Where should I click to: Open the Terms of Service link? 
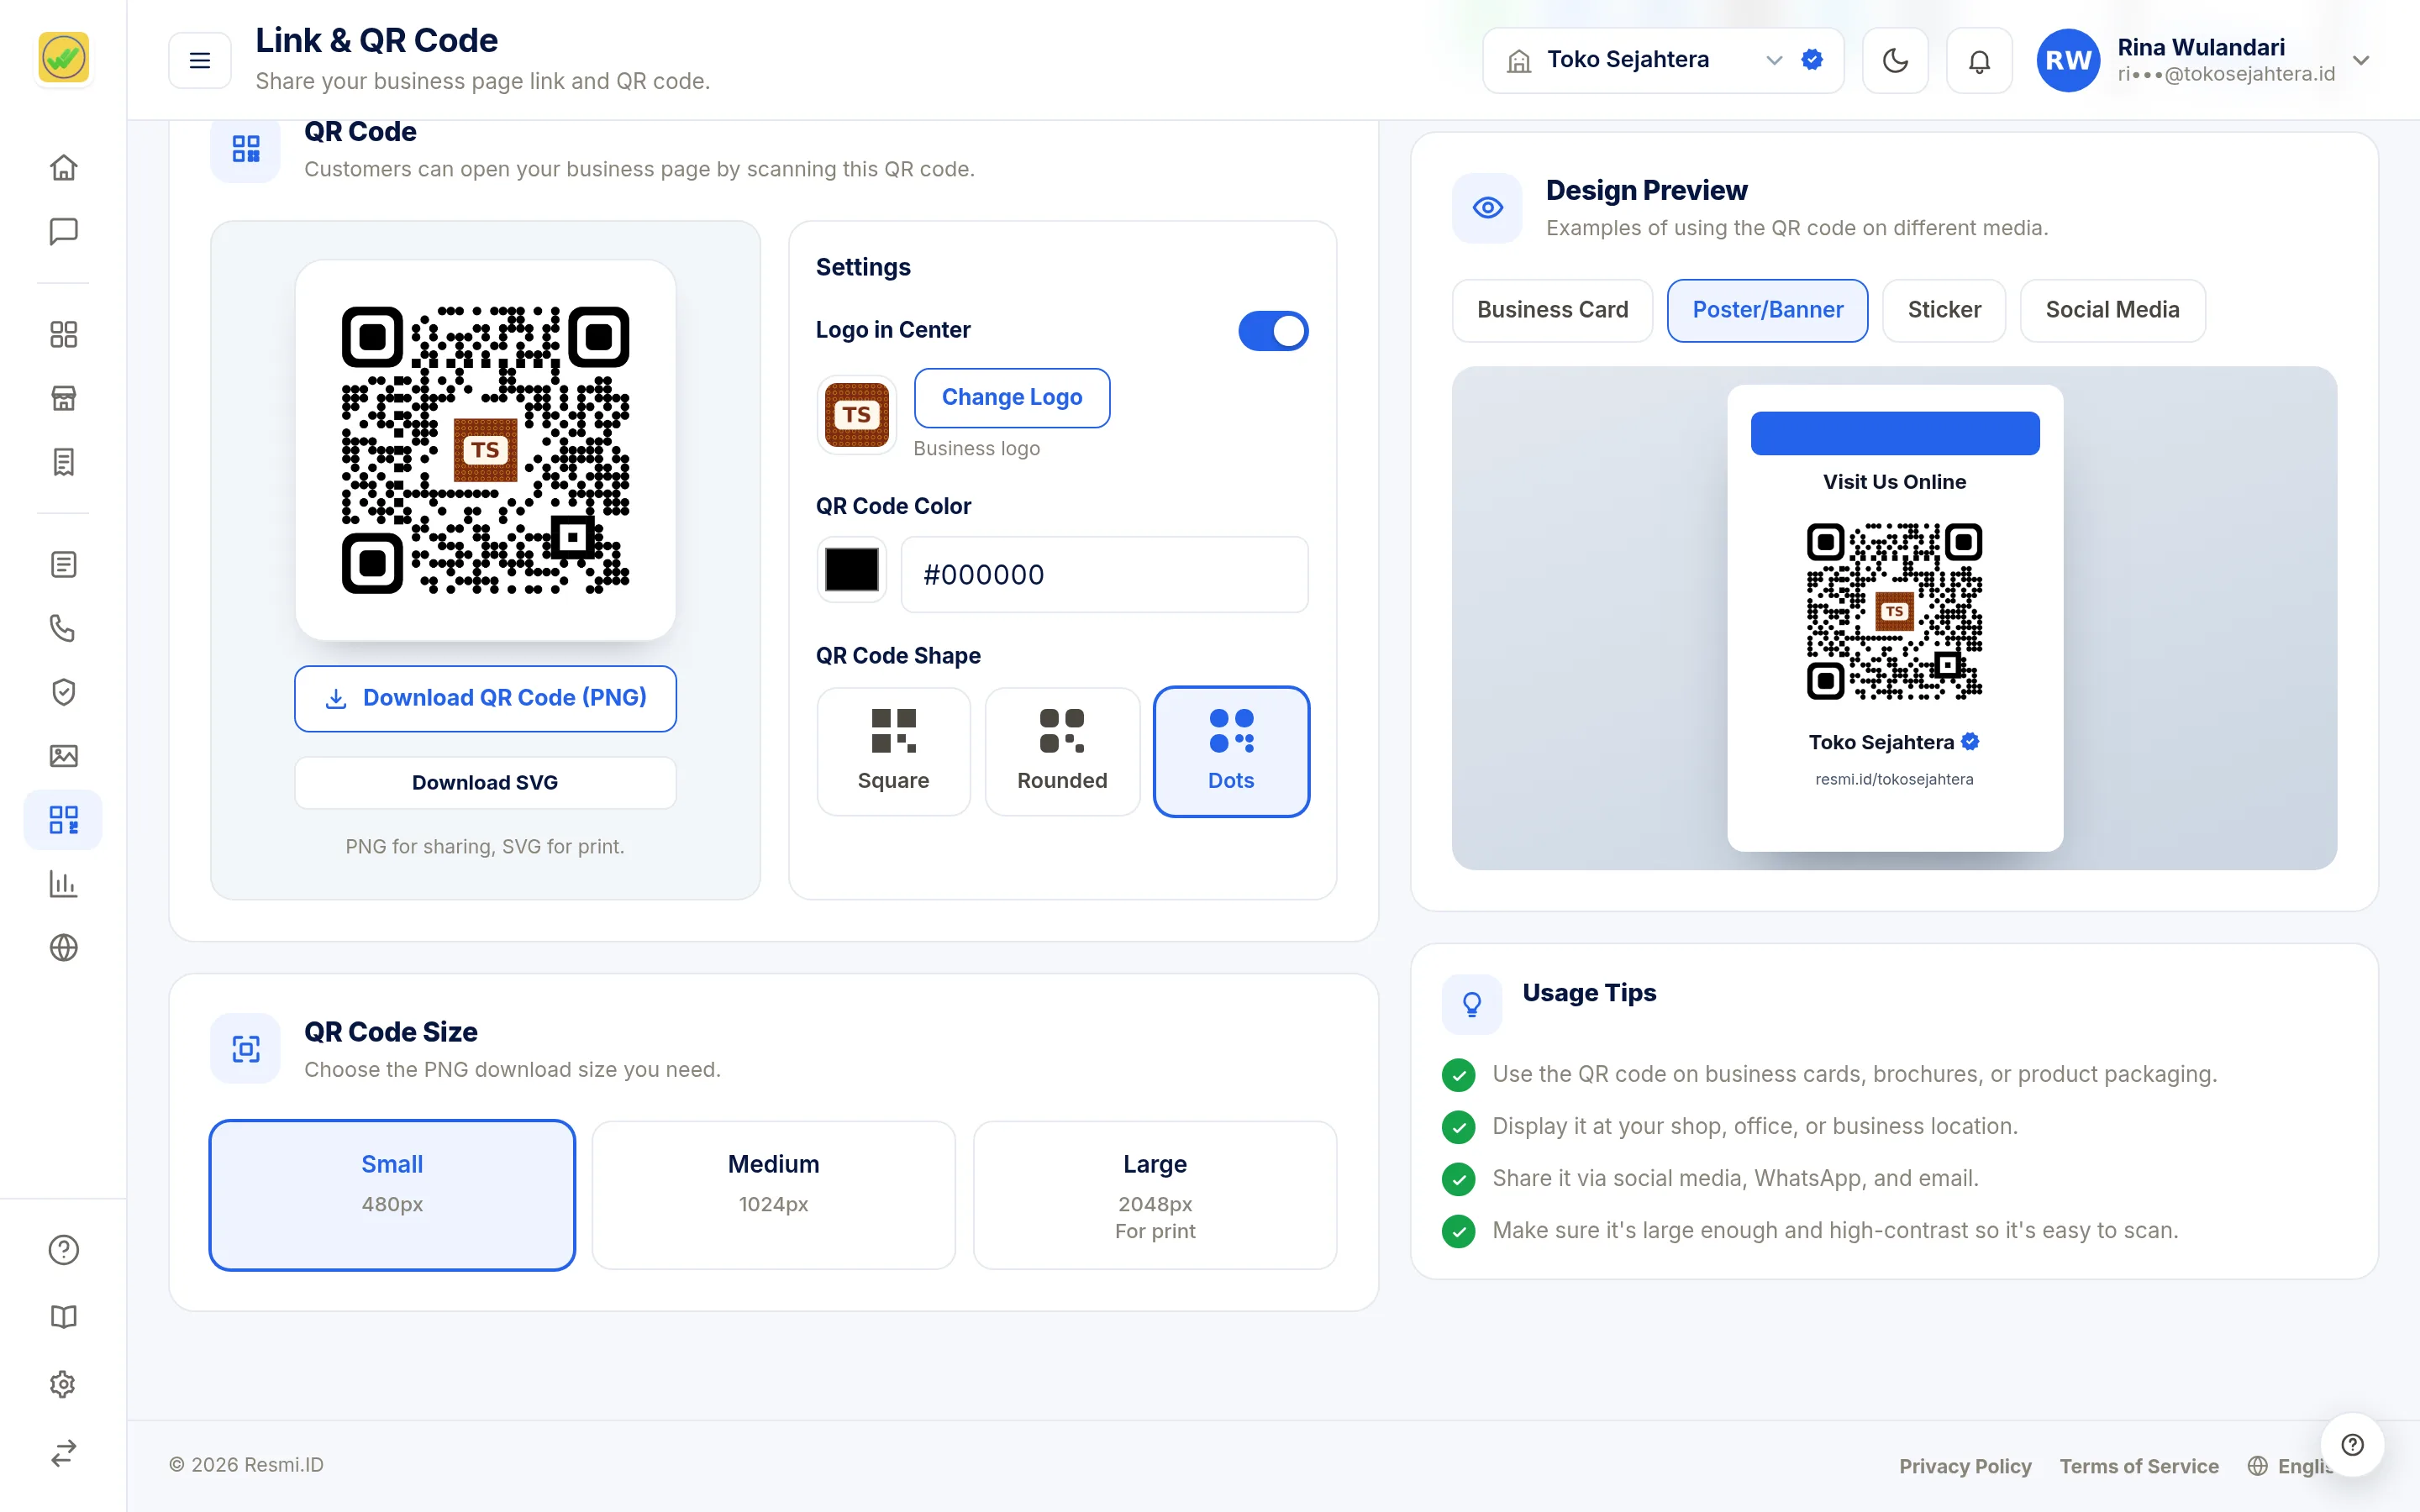point(2139,1466)
